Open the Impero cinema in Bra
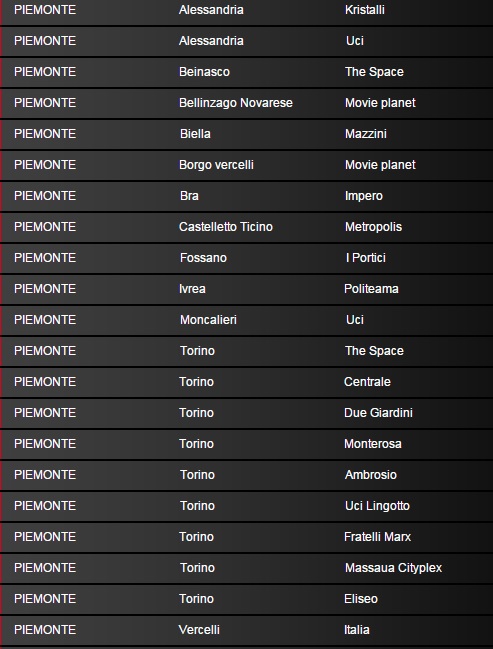493x649 pixels. coord(363,196)
